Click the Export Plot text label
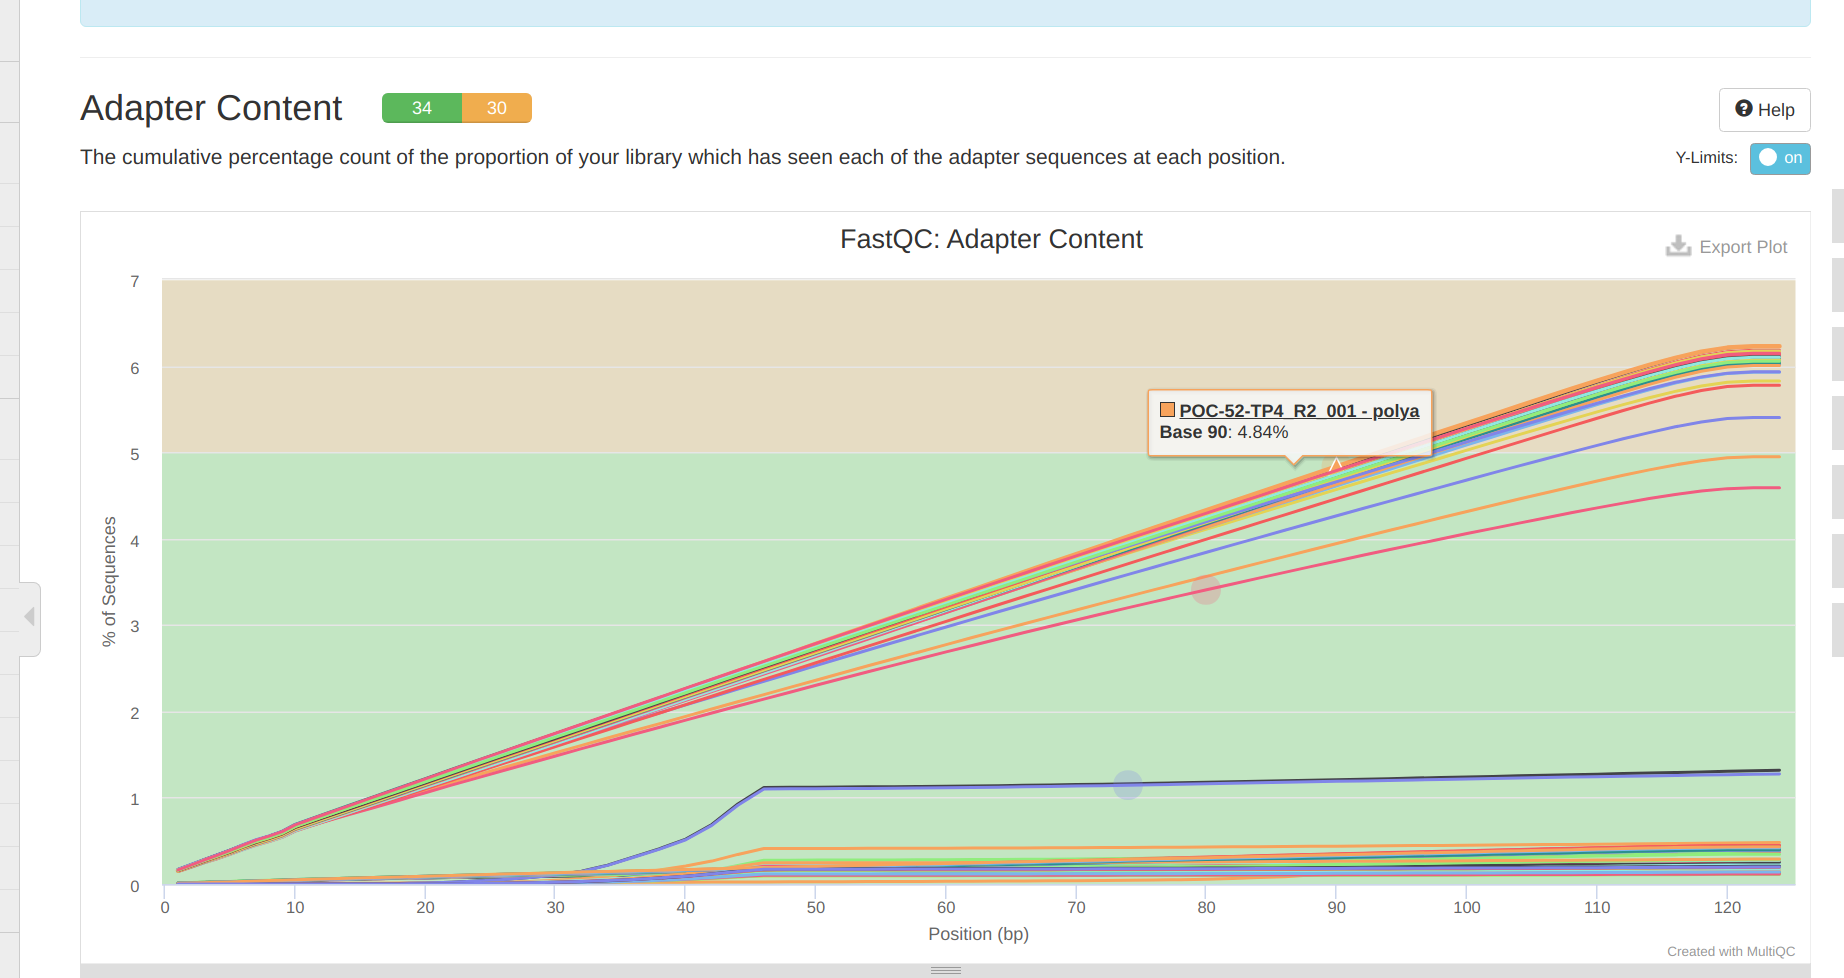Viewport: 1844px width, 978px height. (1743, 247)
